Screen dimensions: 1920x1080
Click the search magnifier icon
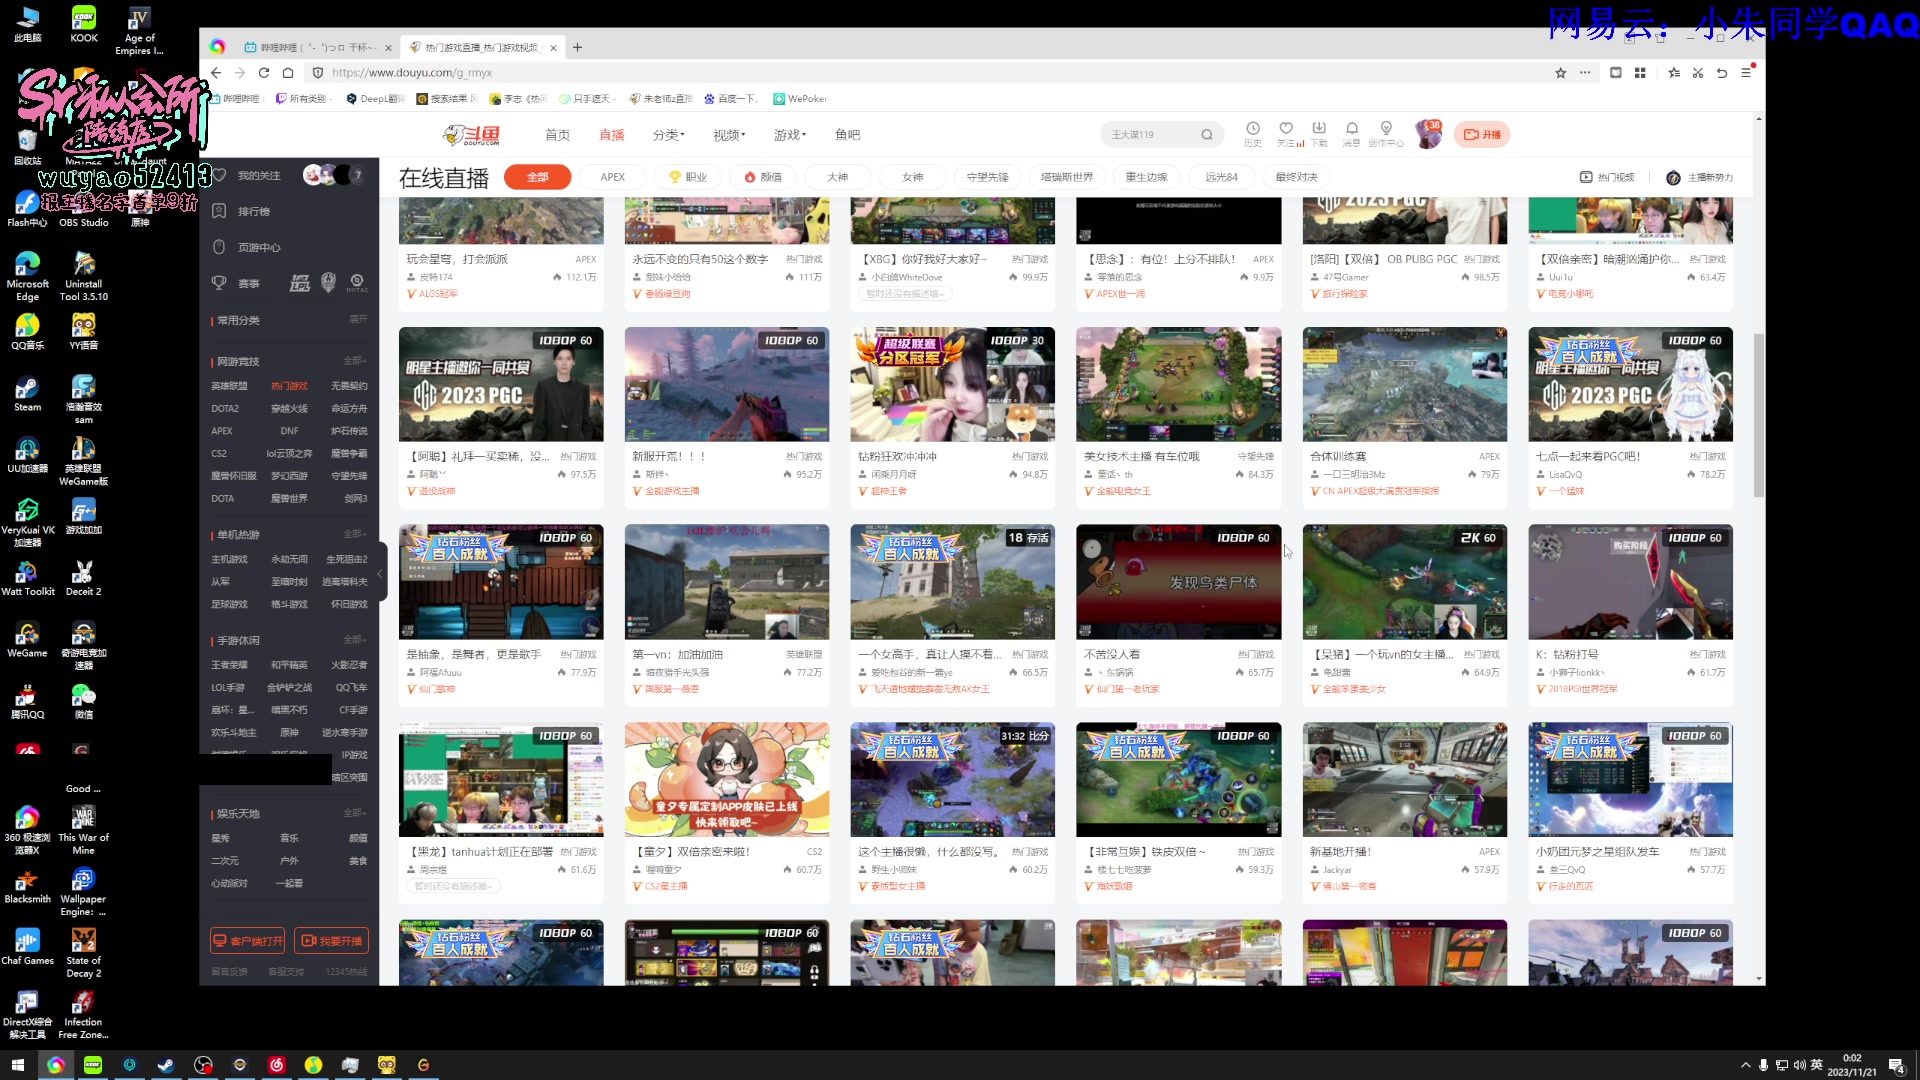(x=1207, y=135)
